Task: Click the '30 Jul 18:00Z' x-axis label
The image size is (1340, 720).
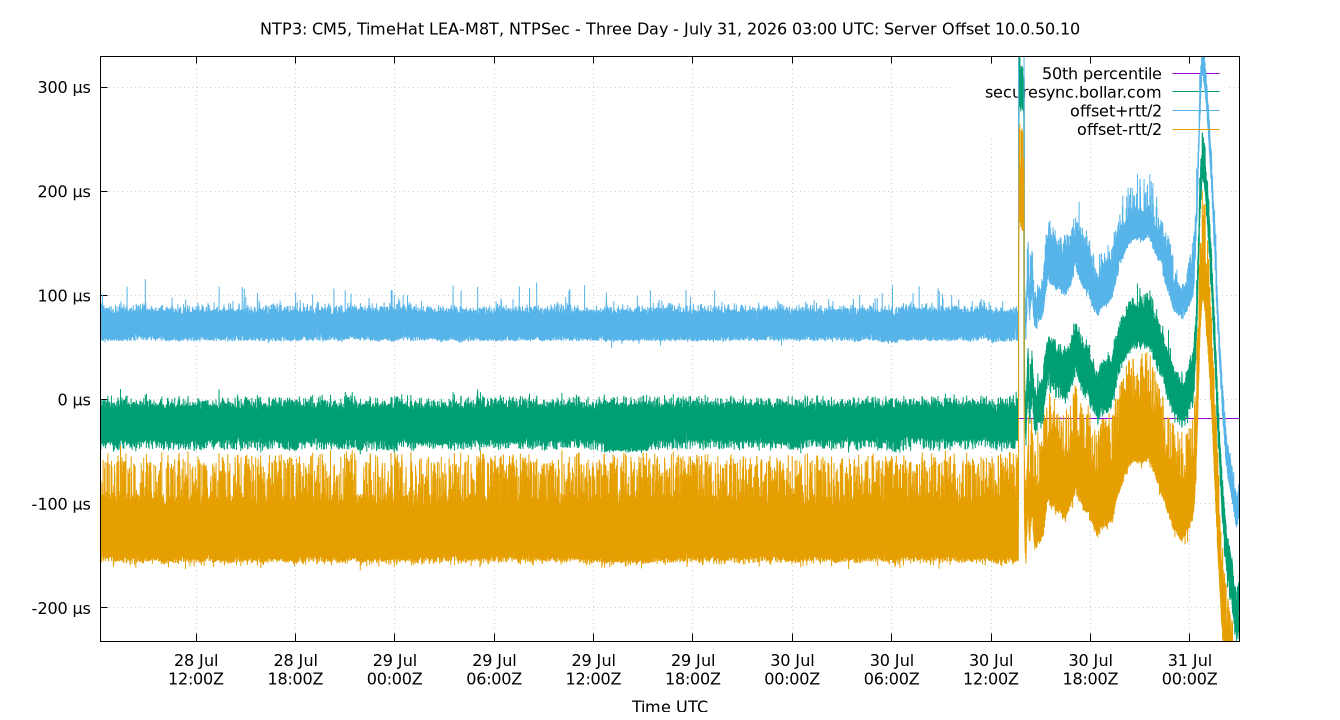Action: [1090, 669]
